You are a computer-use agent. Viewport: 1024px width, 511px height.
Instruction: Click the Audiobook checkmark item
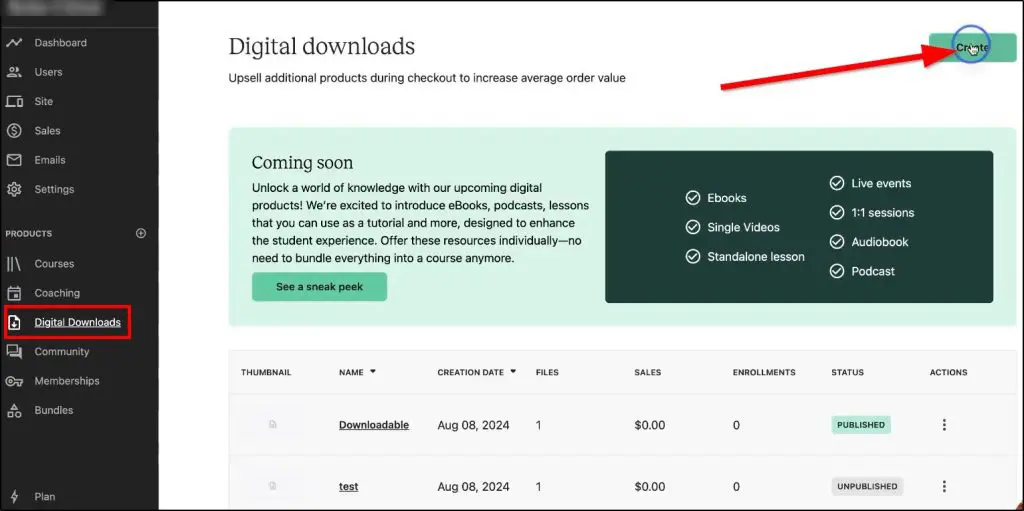[869, 242]
